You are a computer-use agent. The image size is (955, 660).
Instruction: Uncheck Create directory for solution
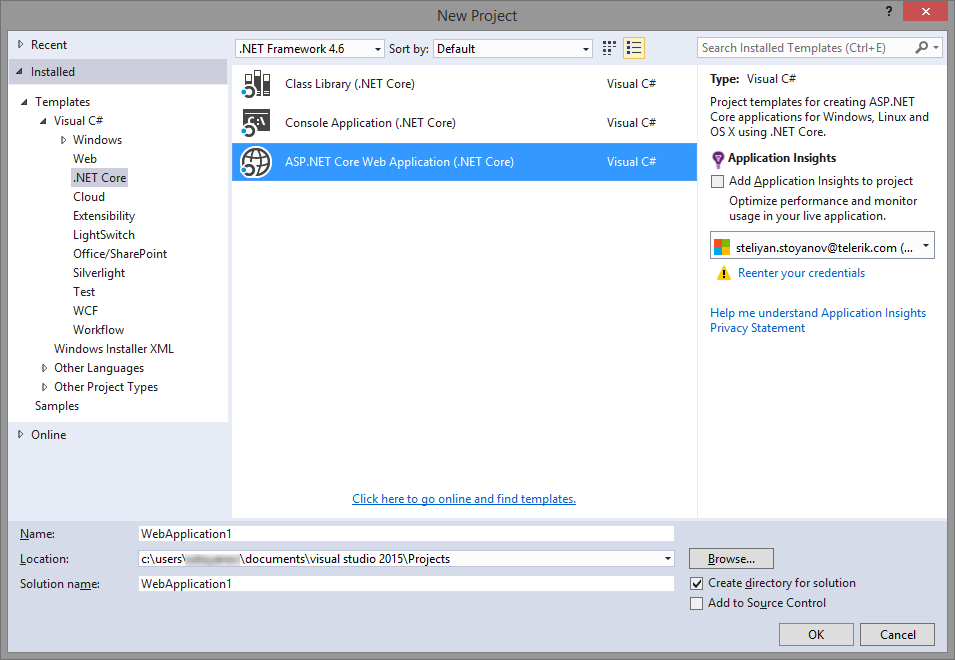click(x=696, y=583)
